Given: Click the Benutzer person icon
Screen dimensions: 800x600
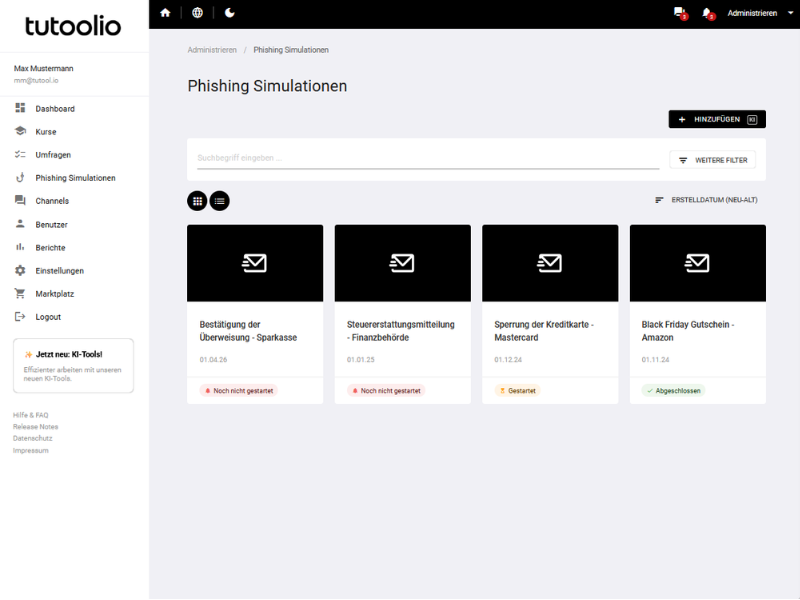Looking at the screenshot, I should [20, 223].
